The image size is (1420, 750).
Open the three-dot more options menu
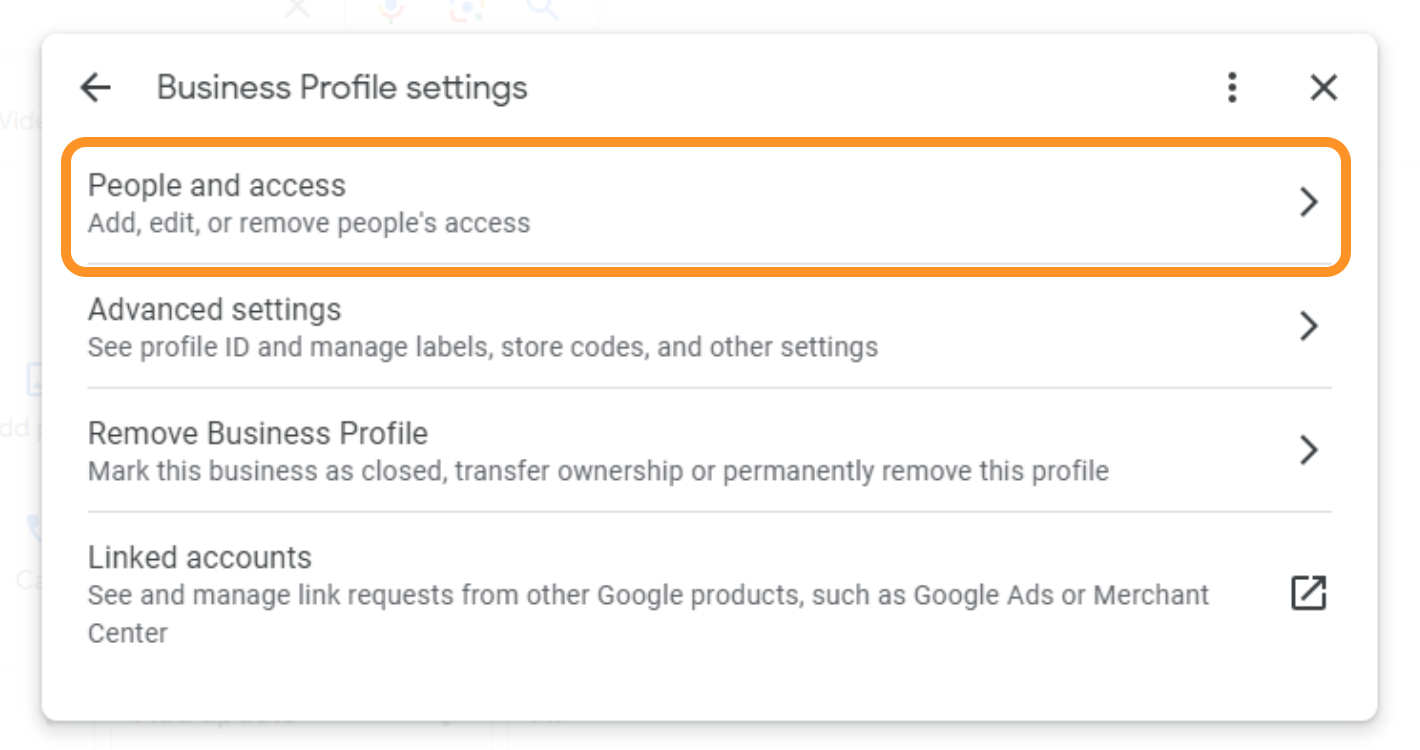1232,88
